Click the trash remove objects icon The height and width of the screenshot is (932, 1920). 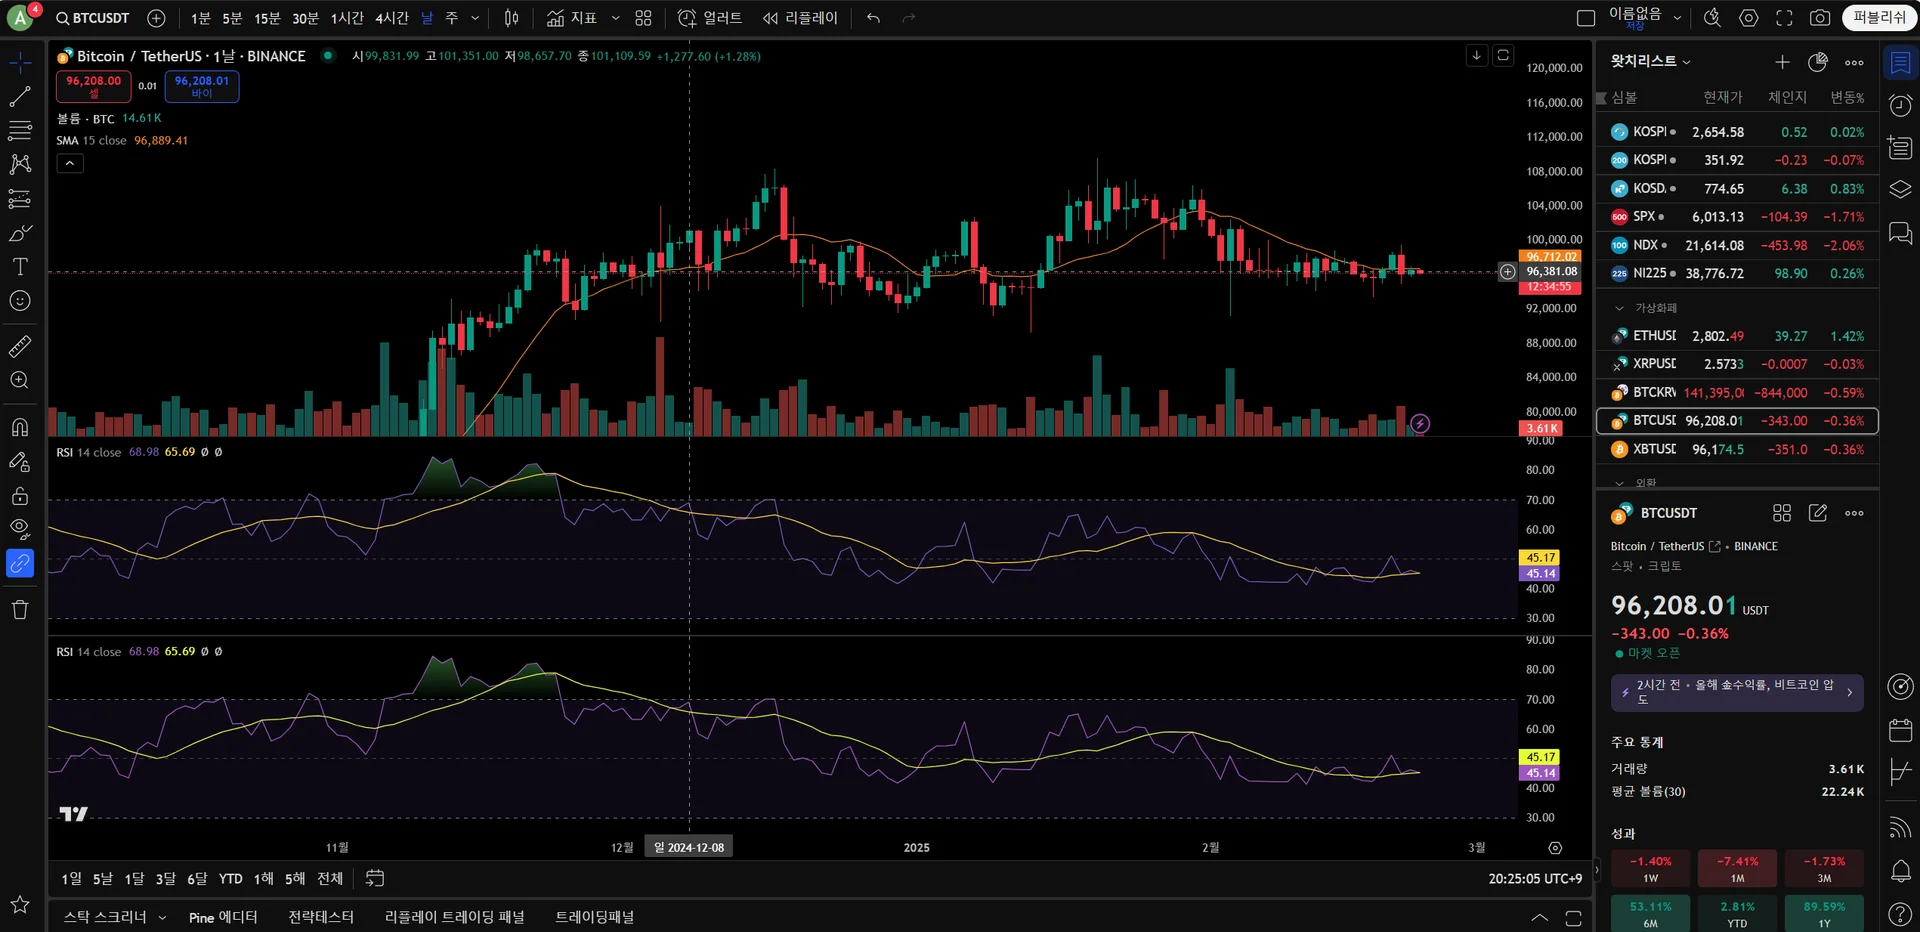[20, 610]
